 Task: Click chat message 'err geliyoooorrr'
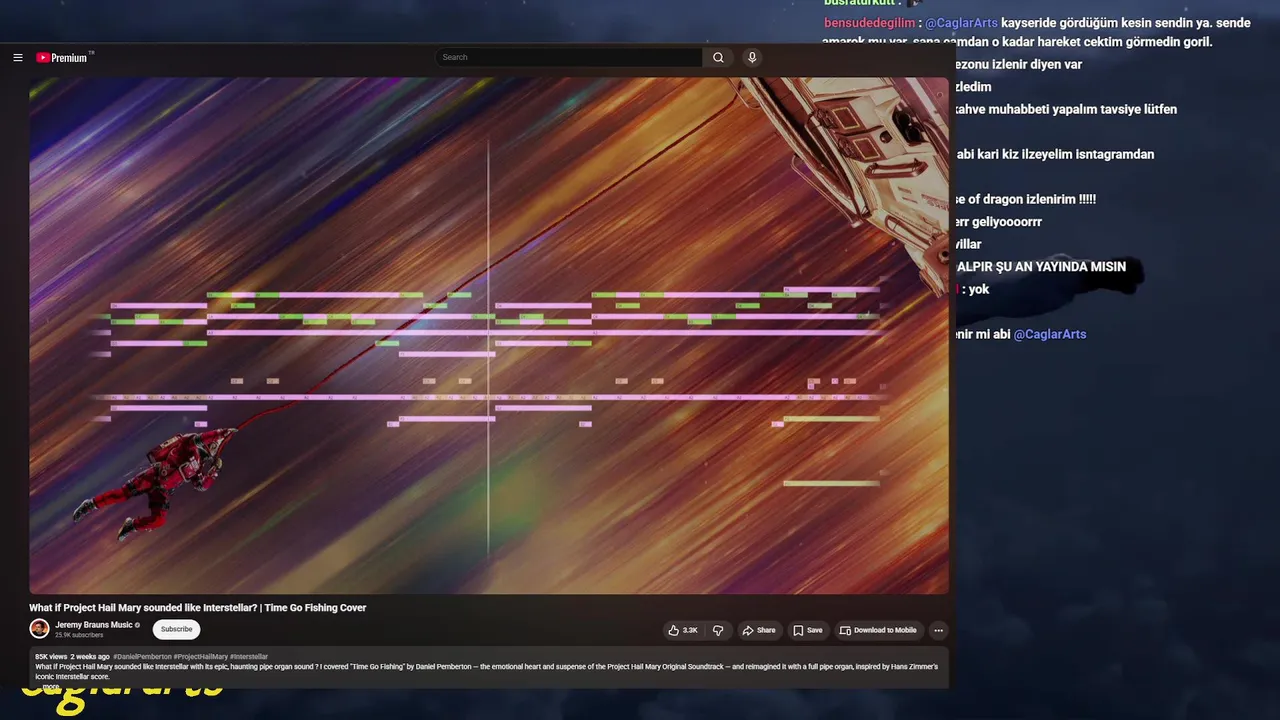tap(998, 222)
